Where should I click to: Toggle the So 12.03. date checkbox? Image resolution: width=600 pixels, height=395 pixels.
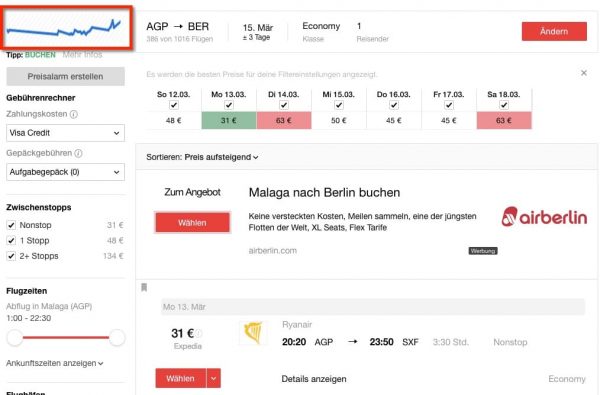pyautogui.click(x=174, y=105)
